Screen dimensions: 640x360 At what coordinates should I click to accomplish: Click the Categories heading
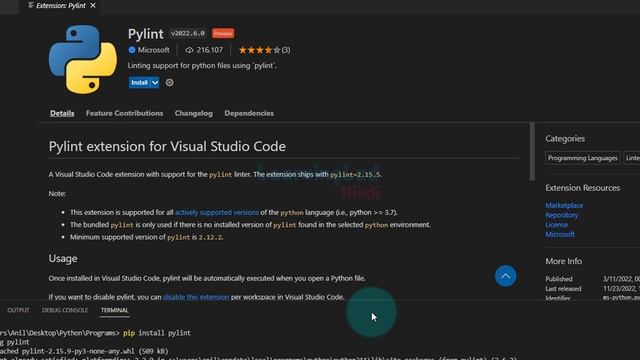pyautogui.click(x=565, y=139)
